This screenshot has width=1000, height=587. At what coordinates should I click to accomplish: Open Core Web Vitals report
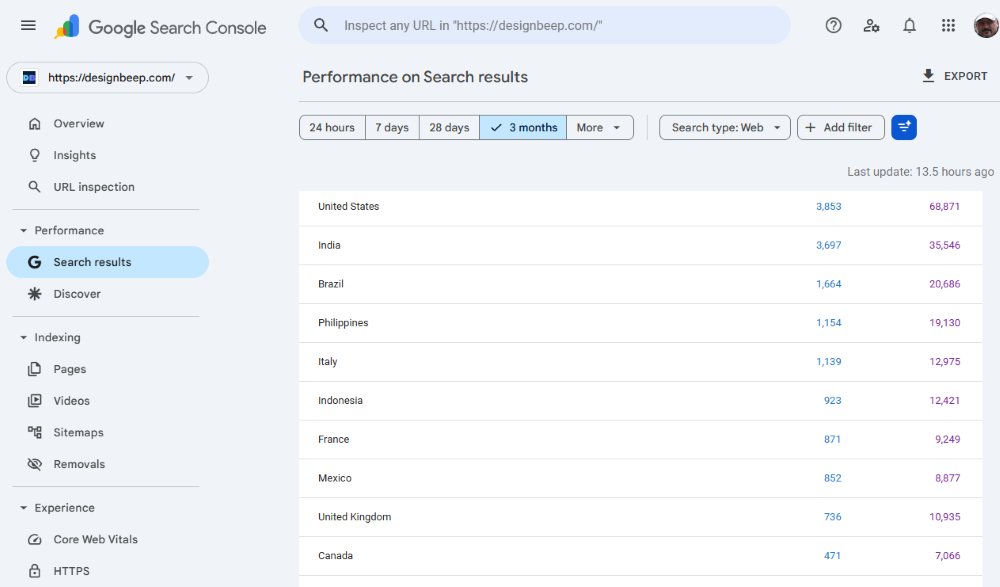(95, 539)
